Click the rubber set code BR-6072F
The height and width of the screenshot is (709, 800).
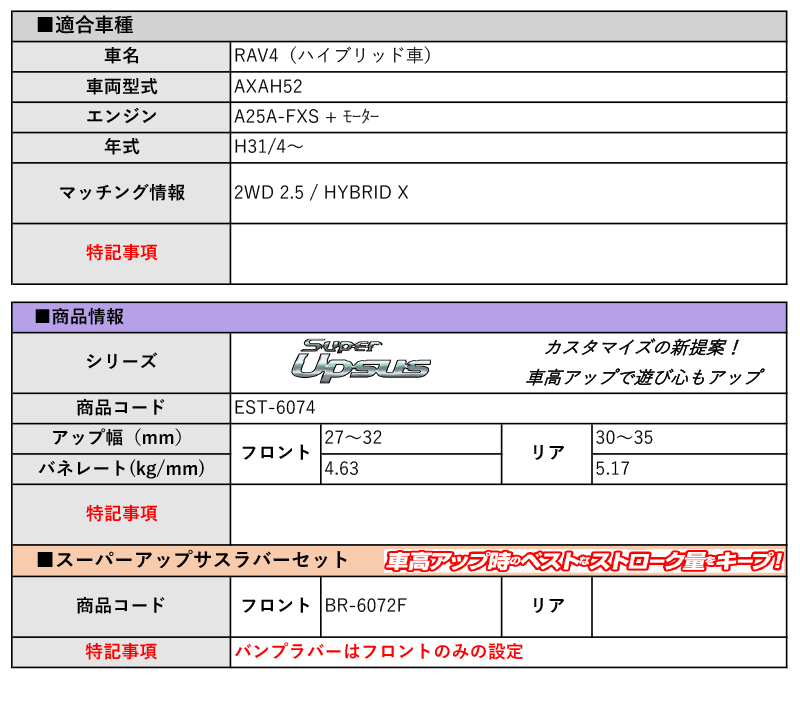[367, 605]
